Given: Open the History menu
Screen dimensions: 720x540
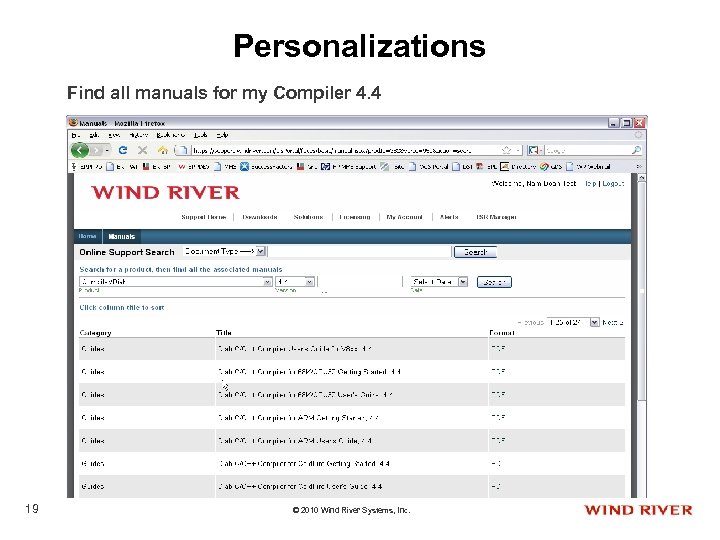Looking at the screenshot, I should click(x=139, y=135).
